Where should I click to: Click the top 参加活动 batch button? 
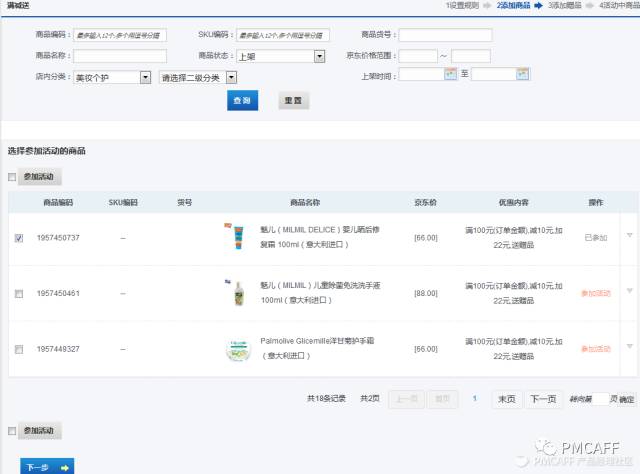[x=40, y=177]
